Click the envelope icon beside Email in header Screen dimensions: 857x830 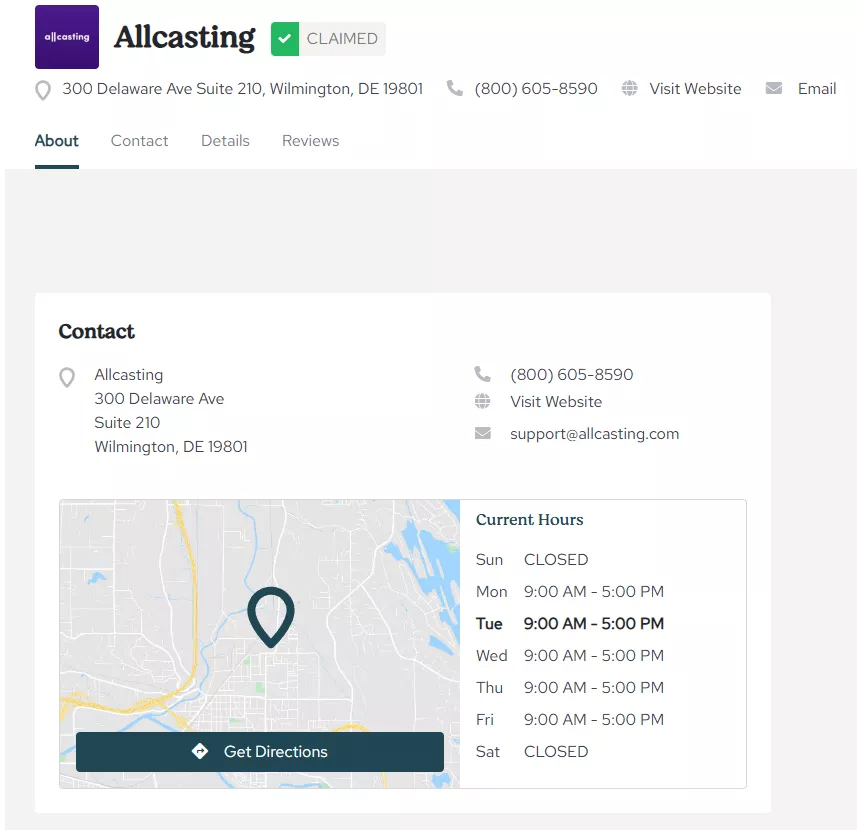(x=774, y=88)
